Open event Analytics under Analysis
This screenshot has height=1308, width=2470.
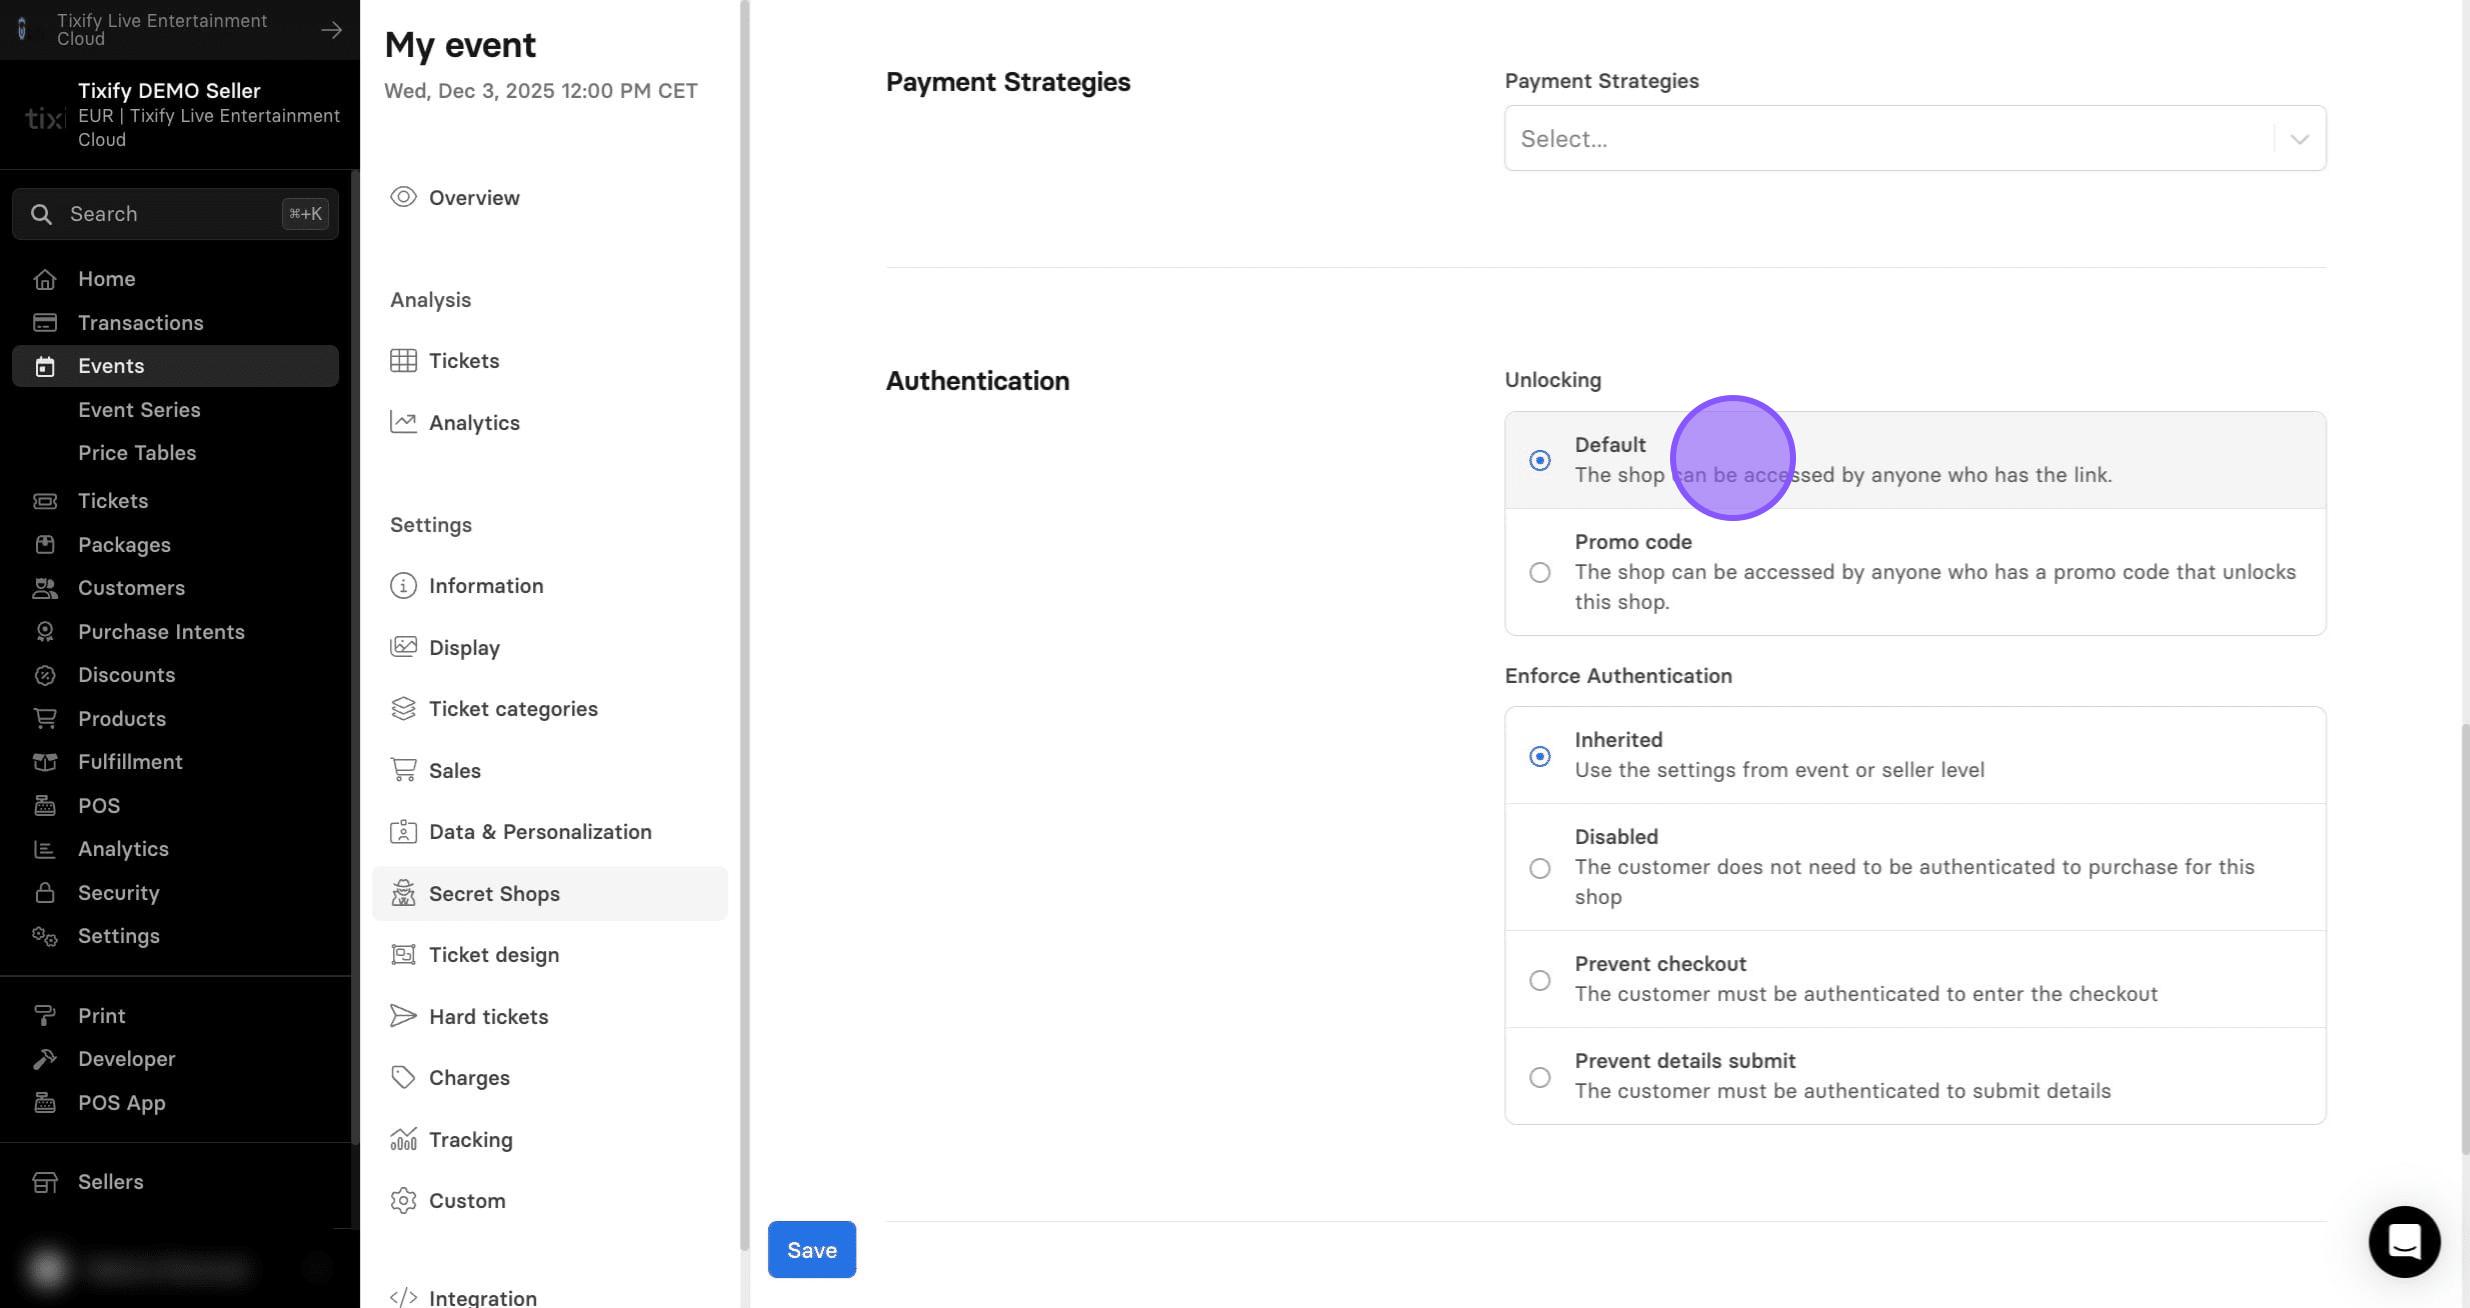549,423
